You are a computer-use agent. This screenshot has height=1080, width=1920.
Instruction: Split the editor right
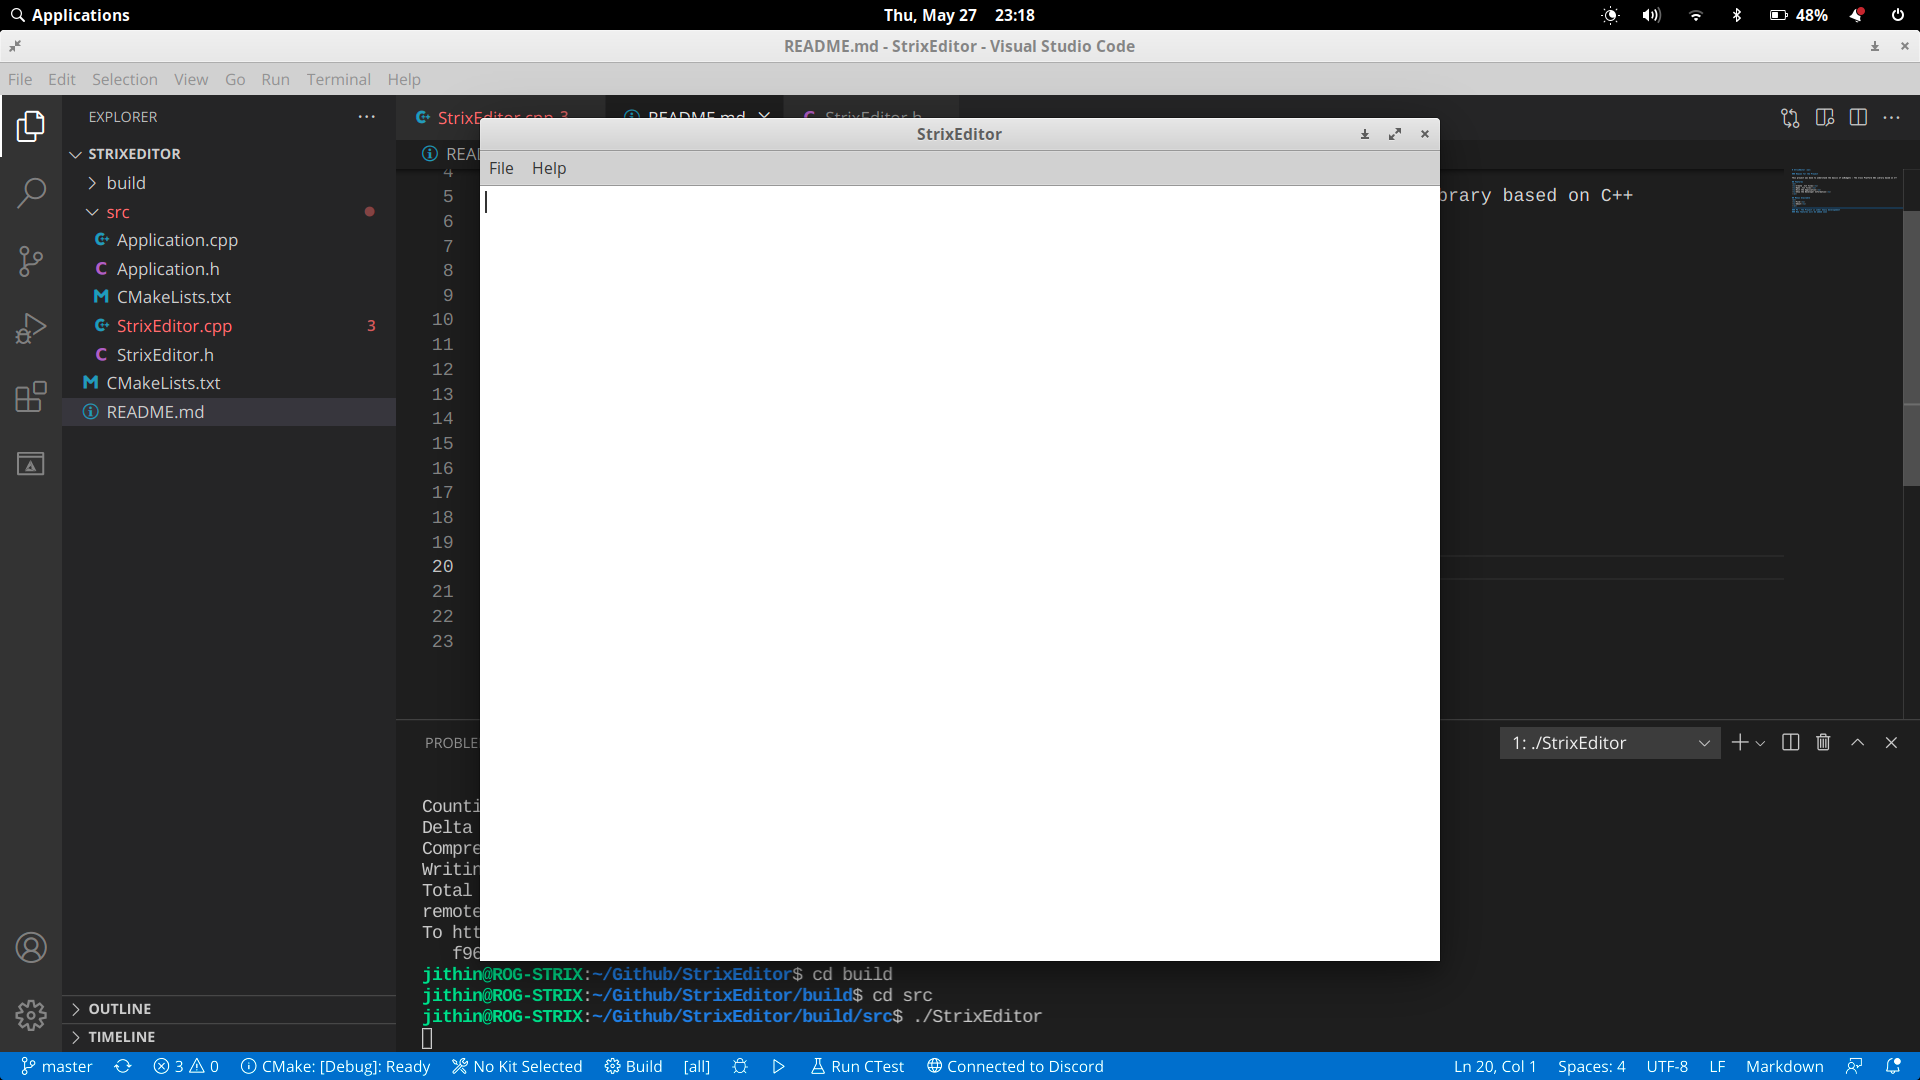pos(1858,117)
